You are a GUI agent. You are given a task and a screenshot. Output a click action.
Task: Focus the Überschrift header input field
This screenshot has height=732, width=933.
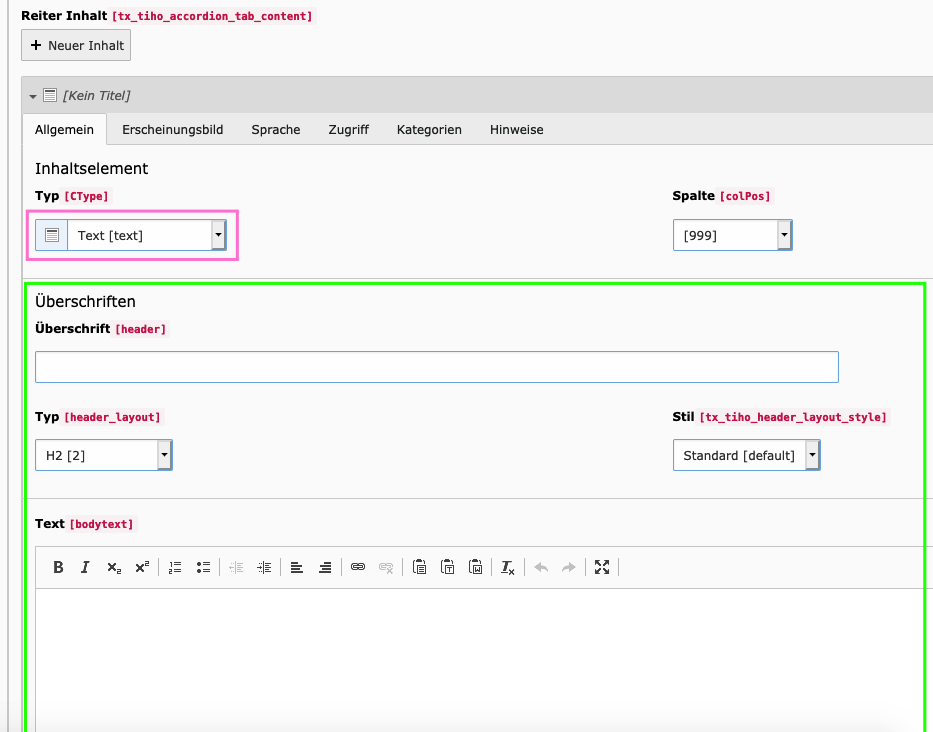(x=437, y=367)
